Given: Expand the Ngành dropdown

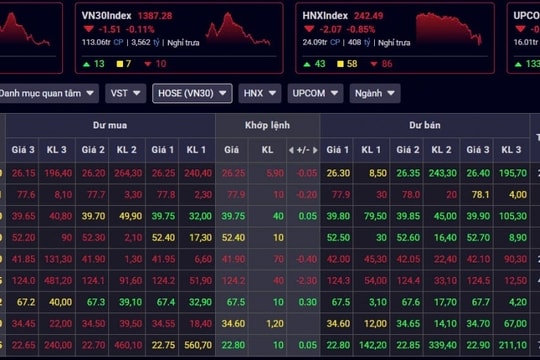Looking at the screenshot, I should [x=375, y=93].
